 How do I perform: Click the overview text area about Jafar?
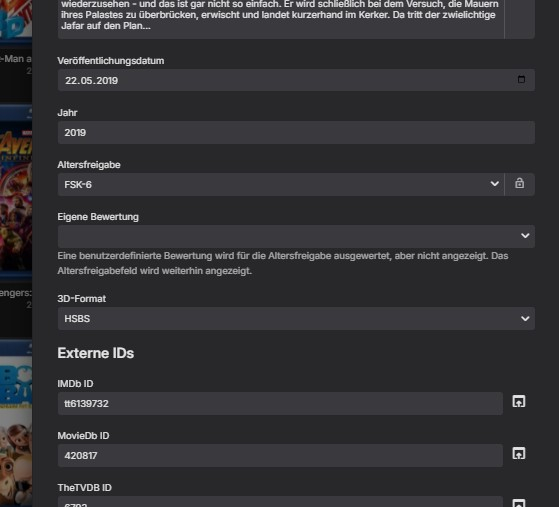[281, 19]
